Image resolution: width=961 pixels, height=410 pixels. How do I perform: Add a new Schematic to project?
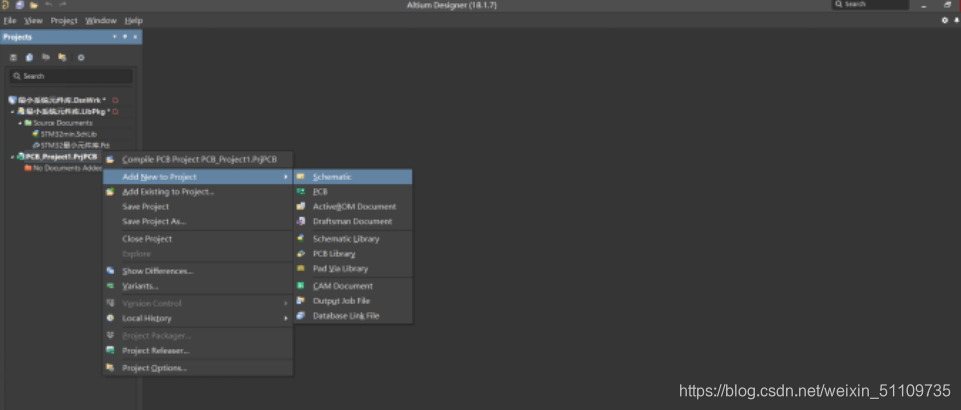353,177
